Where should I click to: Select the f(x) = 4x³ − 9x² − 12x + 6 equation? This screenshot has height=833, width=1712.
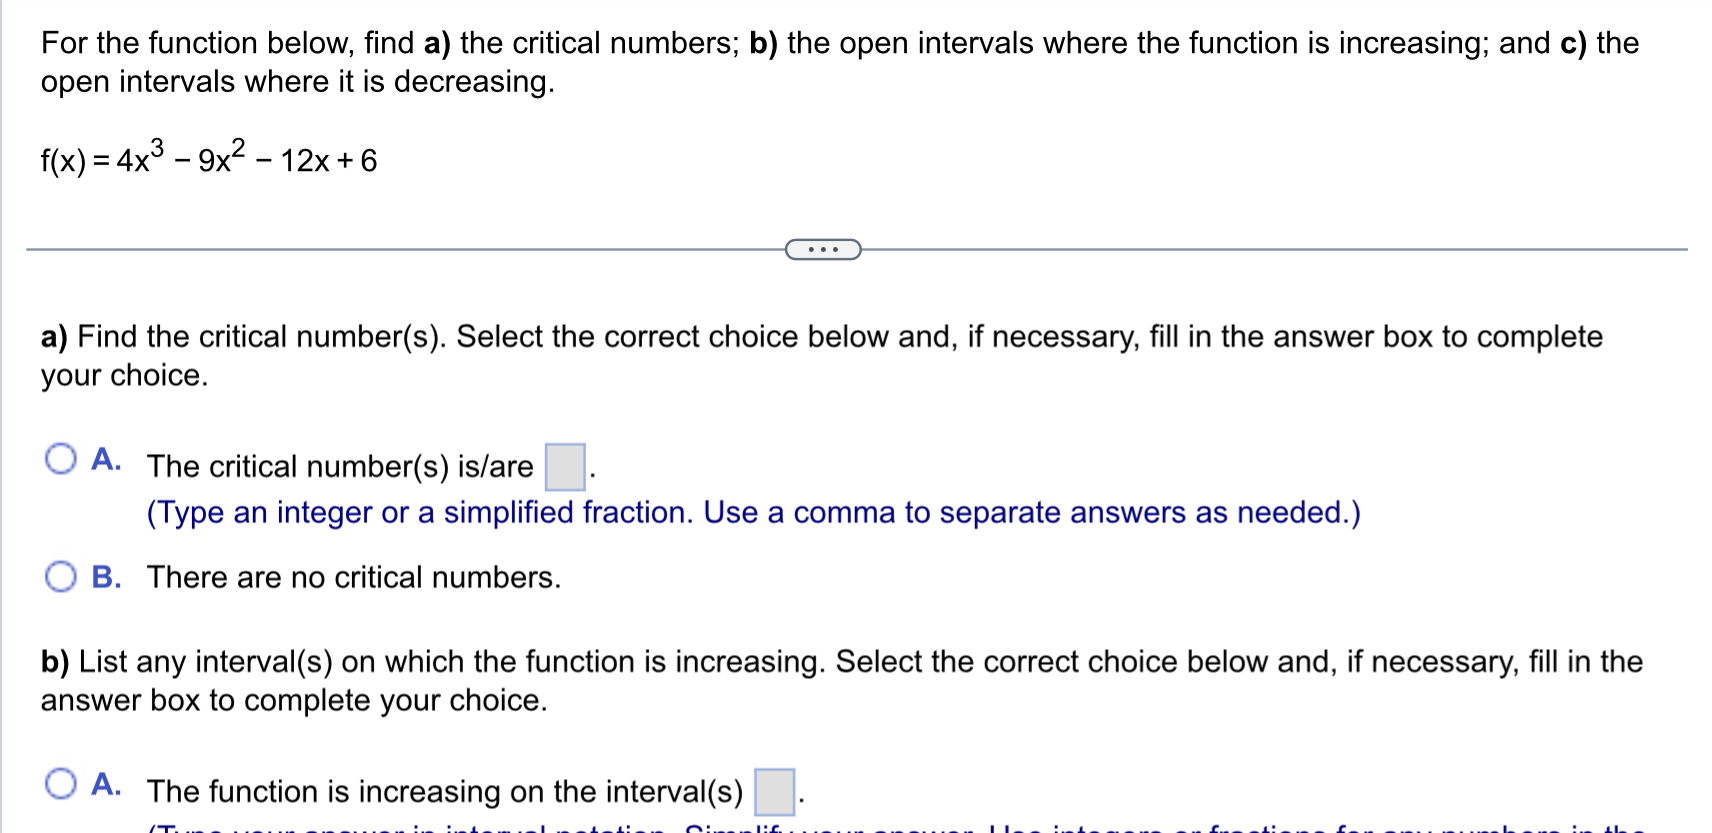coord(208,158)
